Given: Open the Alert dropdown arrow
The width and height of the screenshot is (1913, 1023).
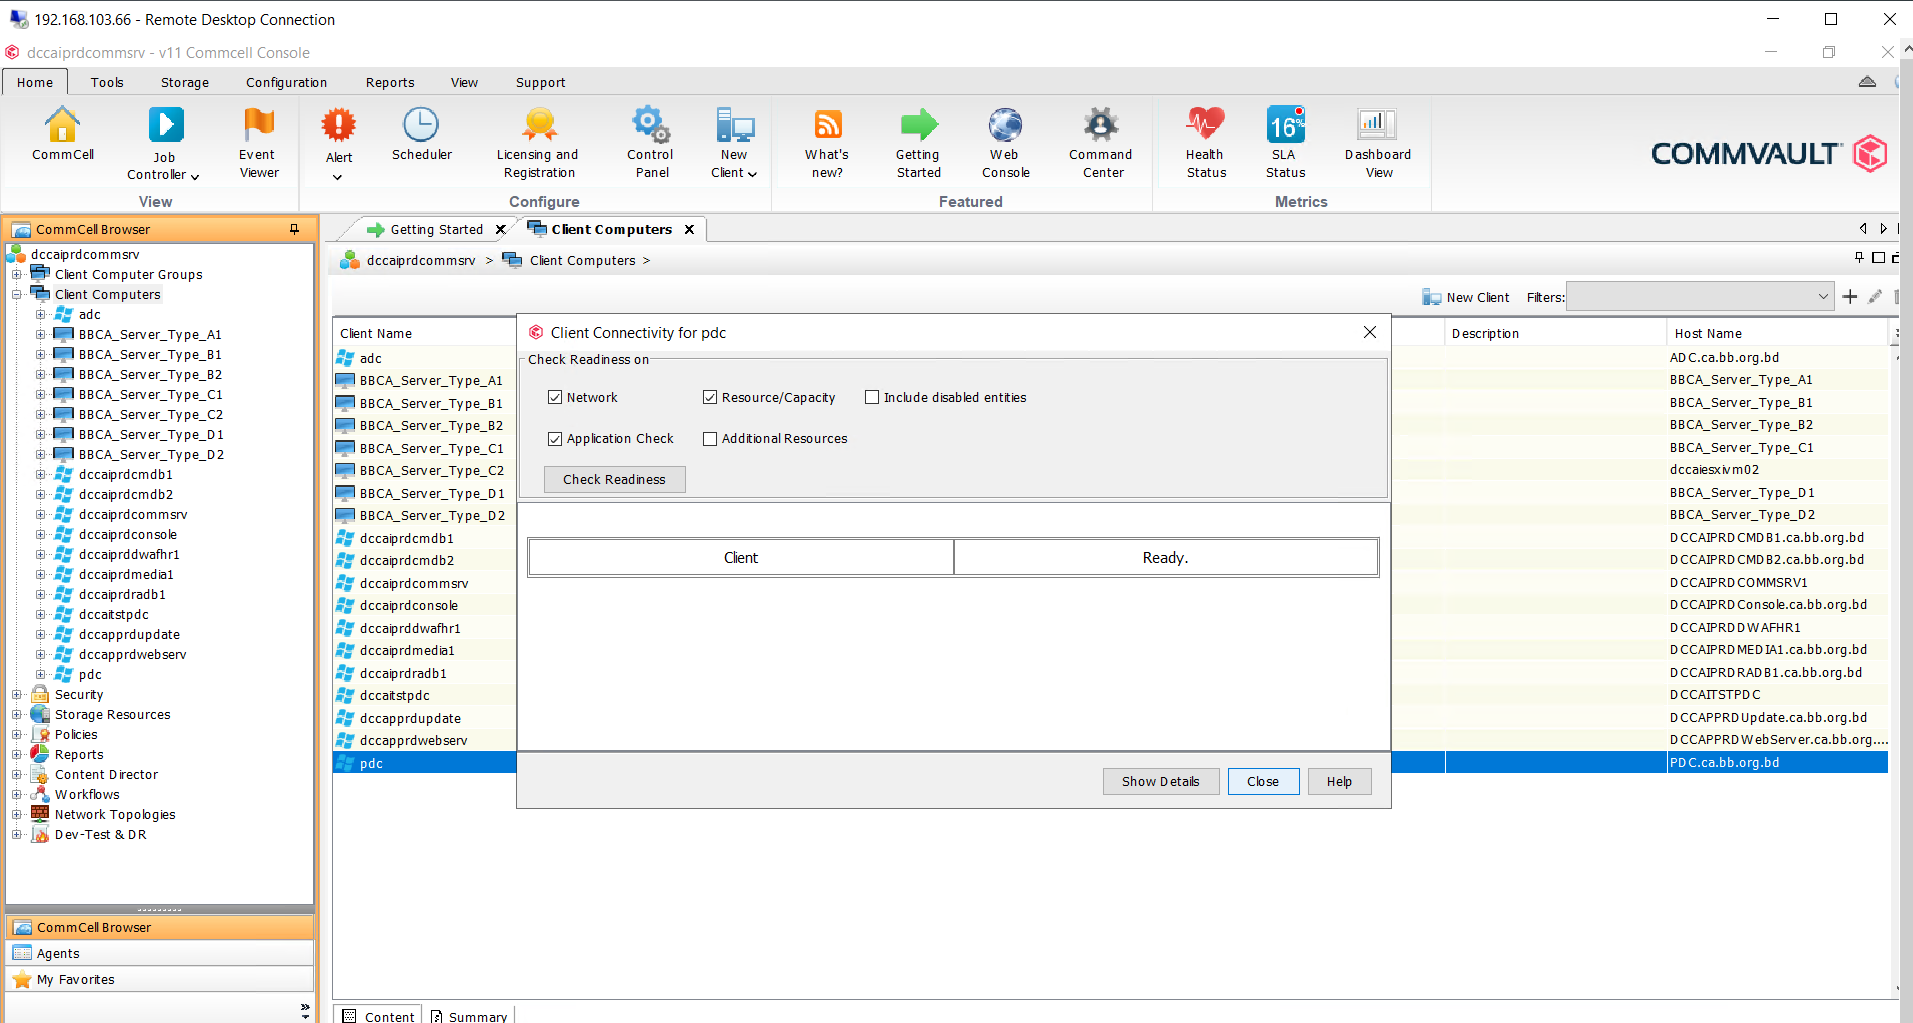Looking at the screenshot, I should [338, 177].
